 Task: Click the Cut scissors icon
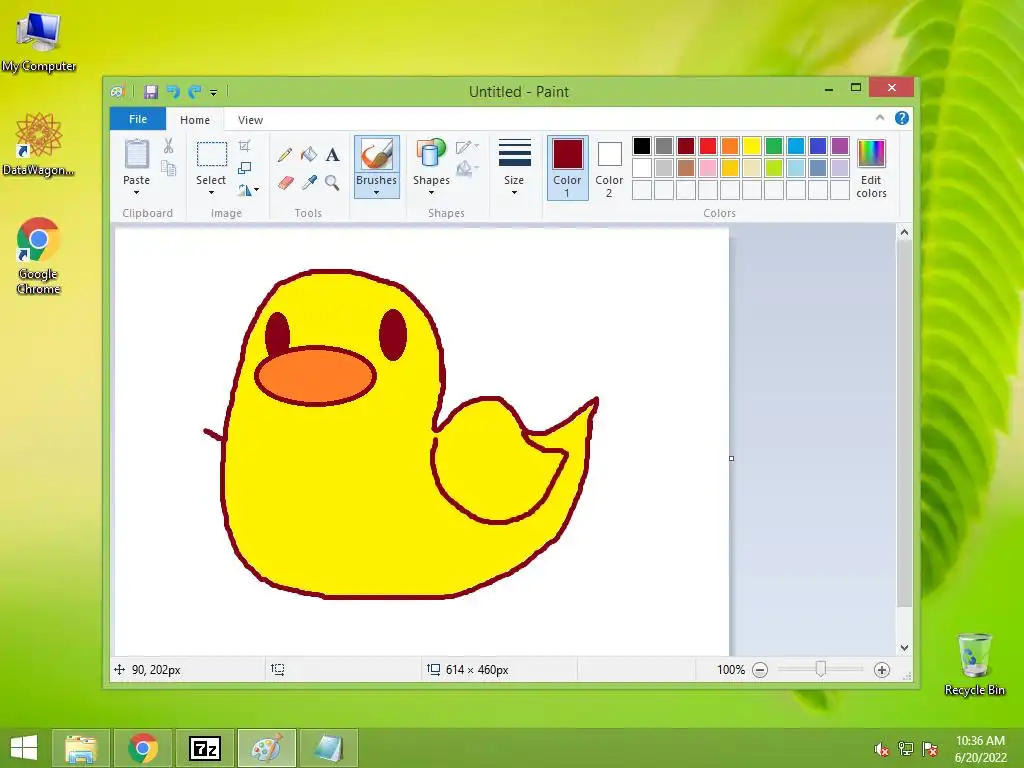[x=168, y=146]
